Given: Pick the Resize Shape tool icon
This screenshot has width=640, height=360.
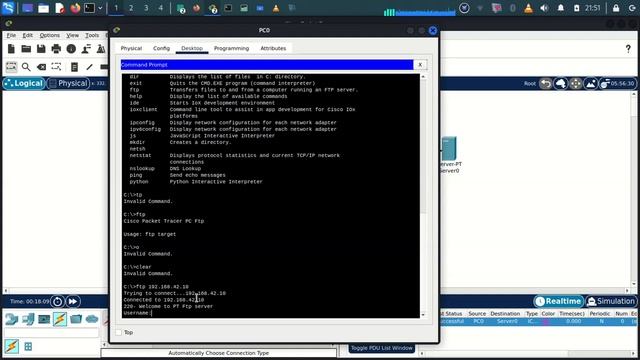Looking at the screenshot, I should [56, 67].
